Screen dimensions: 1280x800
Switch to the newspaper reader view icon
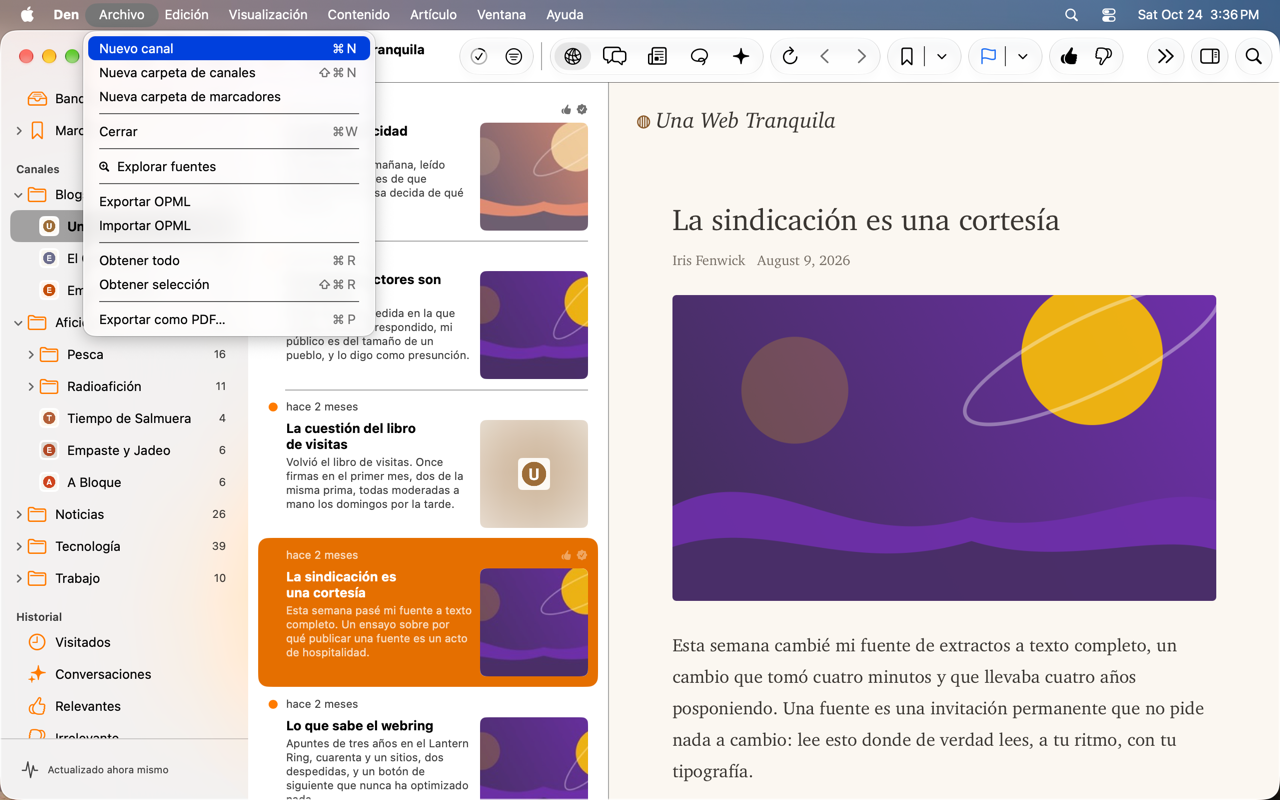[x=657, y=57]
